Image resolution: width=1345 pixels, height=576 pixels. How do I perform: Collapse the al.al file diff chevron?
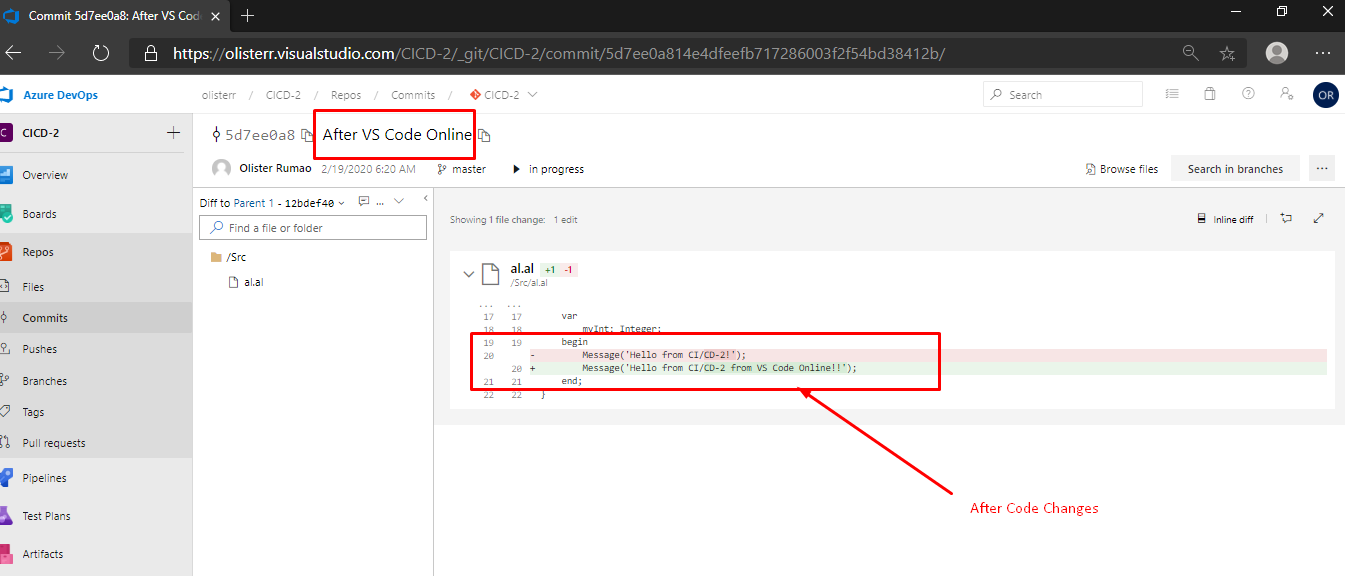coord(468,274)
